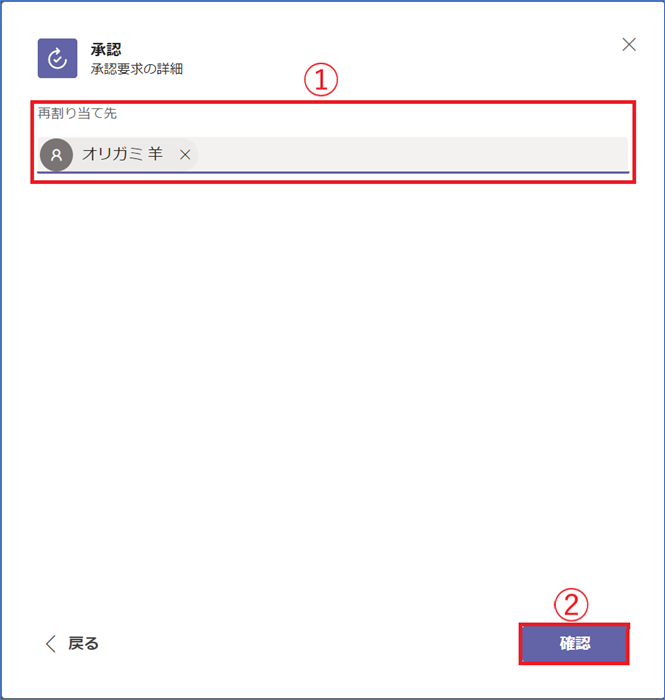
Task: Click the back chevron arrow
Action: (51, 644)
